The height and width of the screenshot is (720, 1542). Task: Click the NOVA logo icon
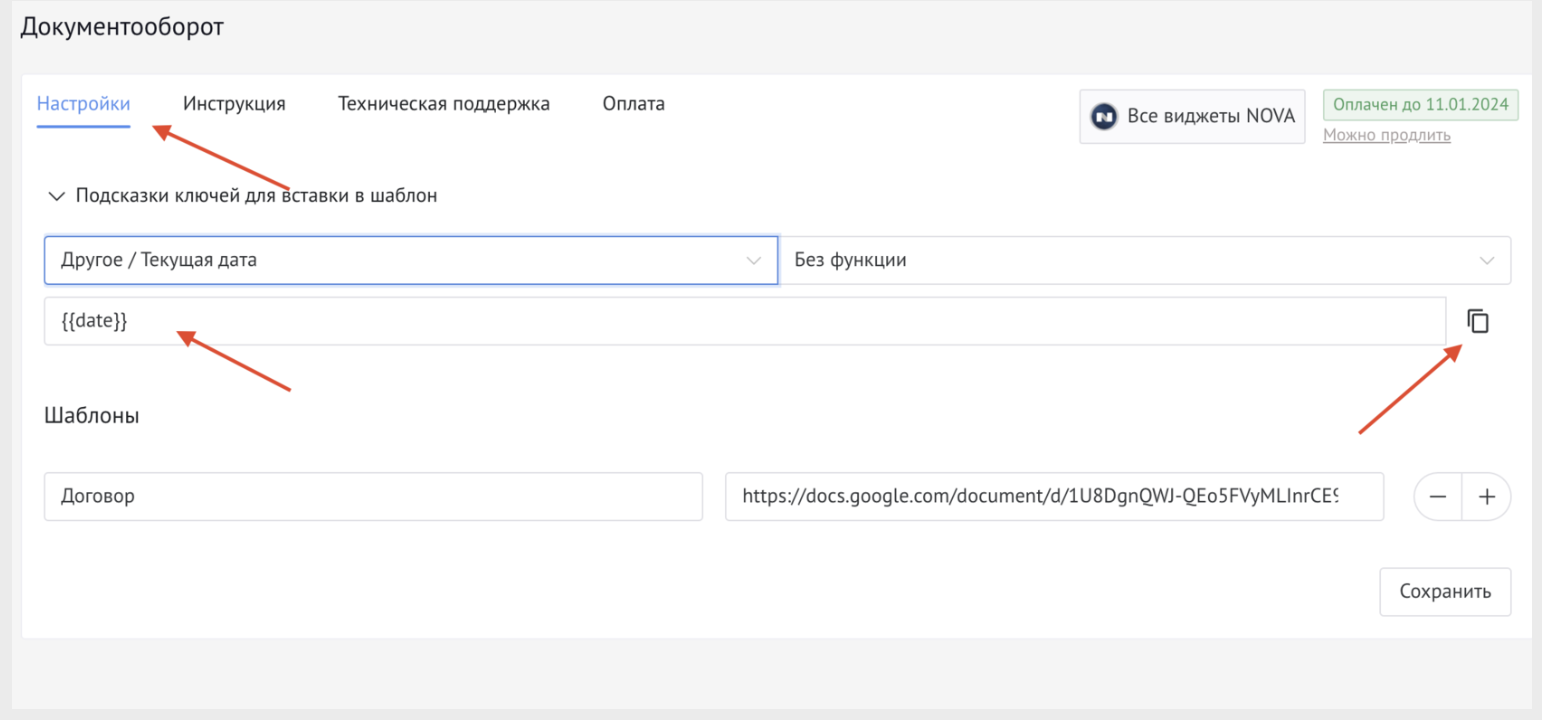1104,116
